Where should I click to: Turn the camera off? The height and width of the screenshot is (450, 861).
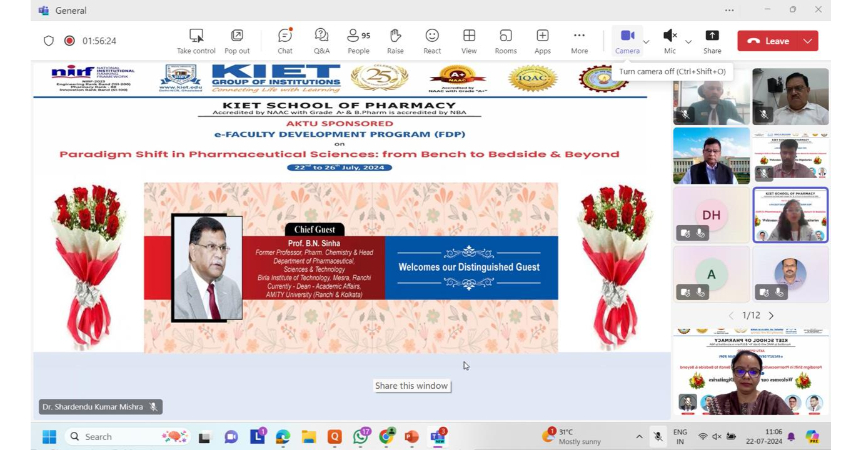[x=627, y=41]
